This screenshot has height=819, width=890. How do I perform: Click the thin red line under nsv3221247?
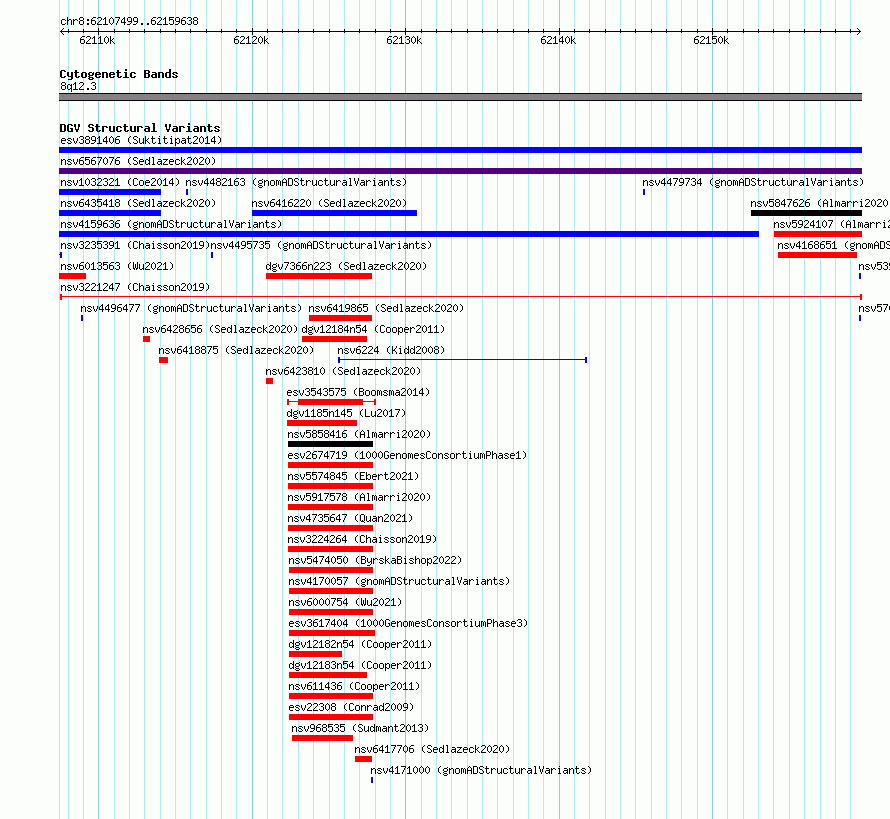point(460,297)
